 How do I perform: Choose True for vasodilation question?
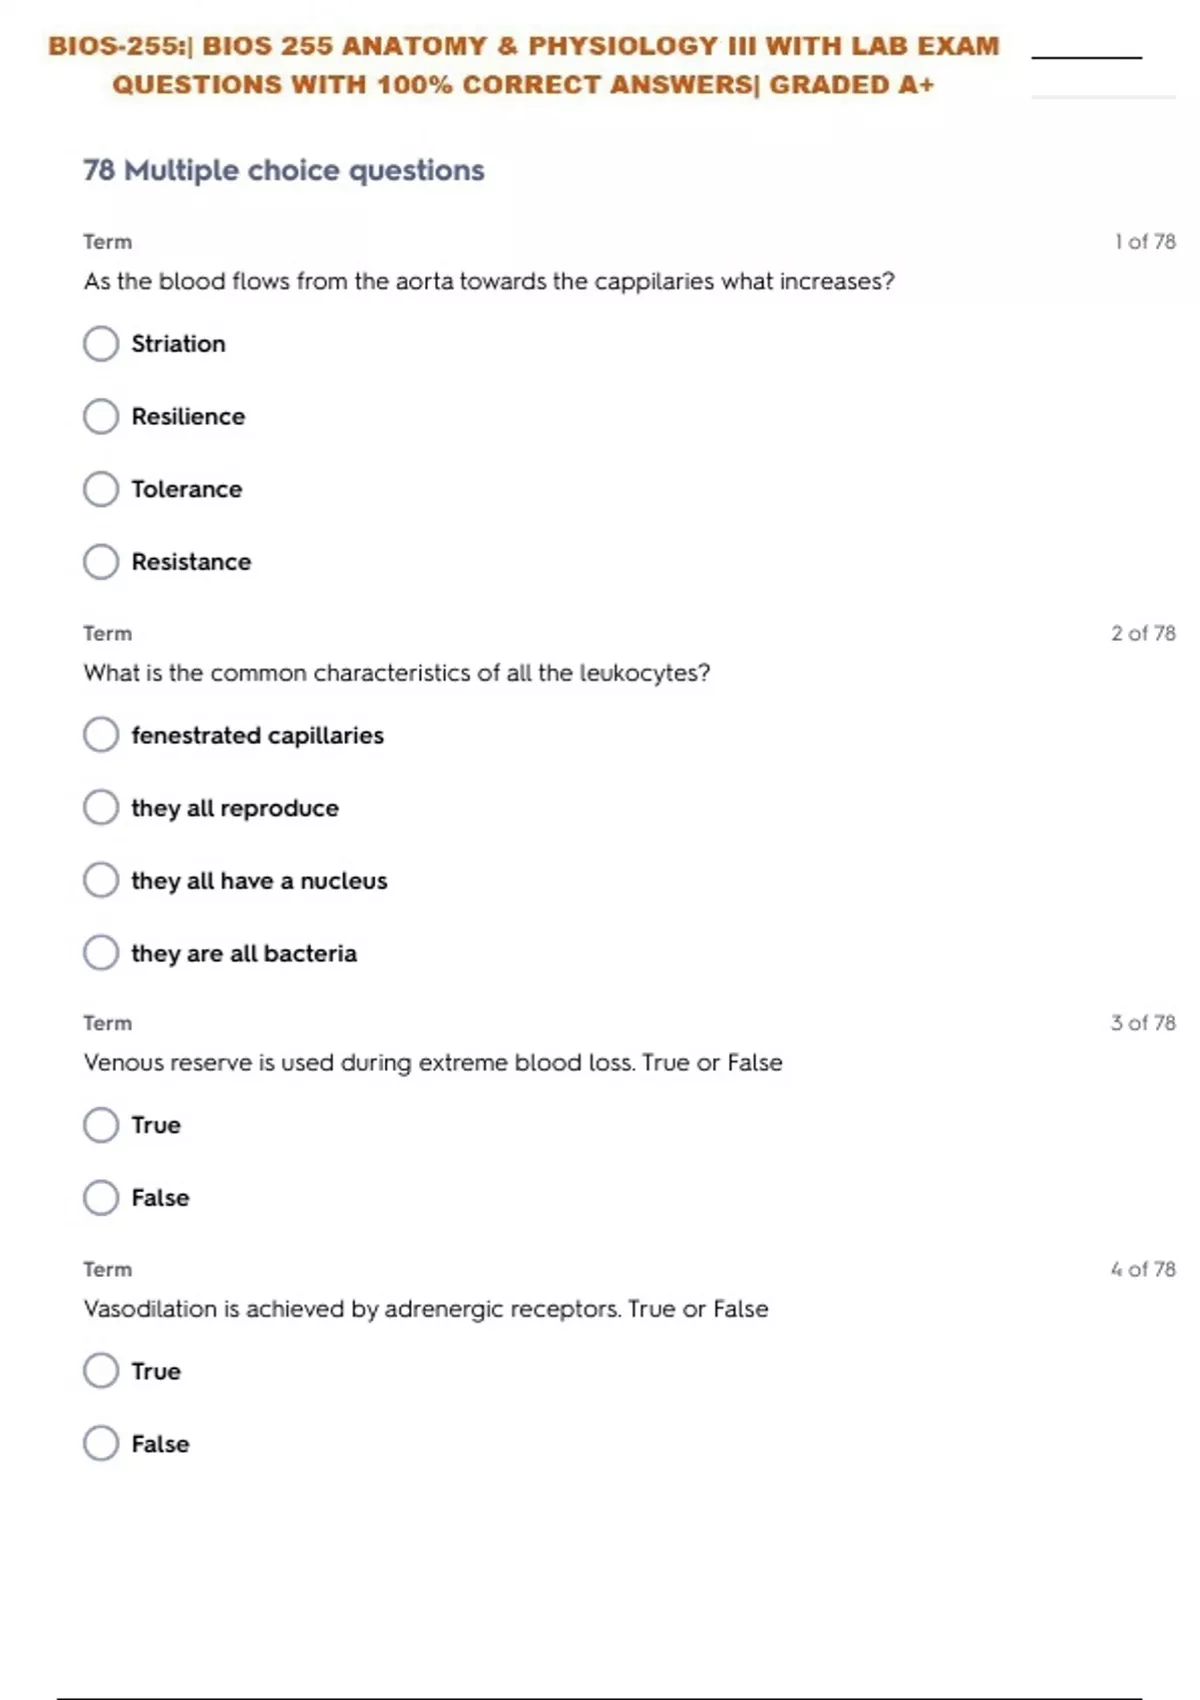101,1371
